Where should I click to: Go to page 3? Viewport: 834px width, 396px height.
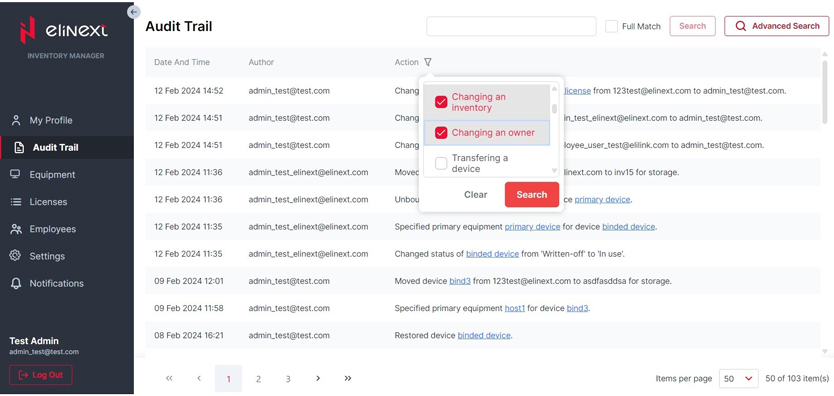(288, 379)
